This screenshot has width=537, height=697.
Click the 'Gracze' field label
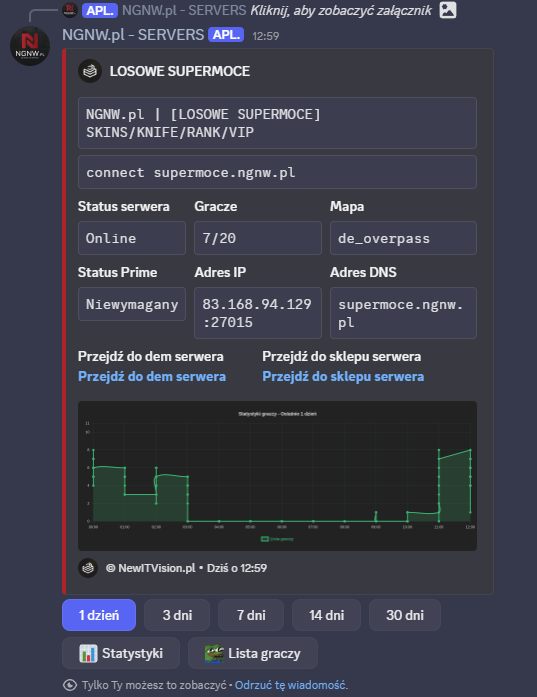click(216, 206)
